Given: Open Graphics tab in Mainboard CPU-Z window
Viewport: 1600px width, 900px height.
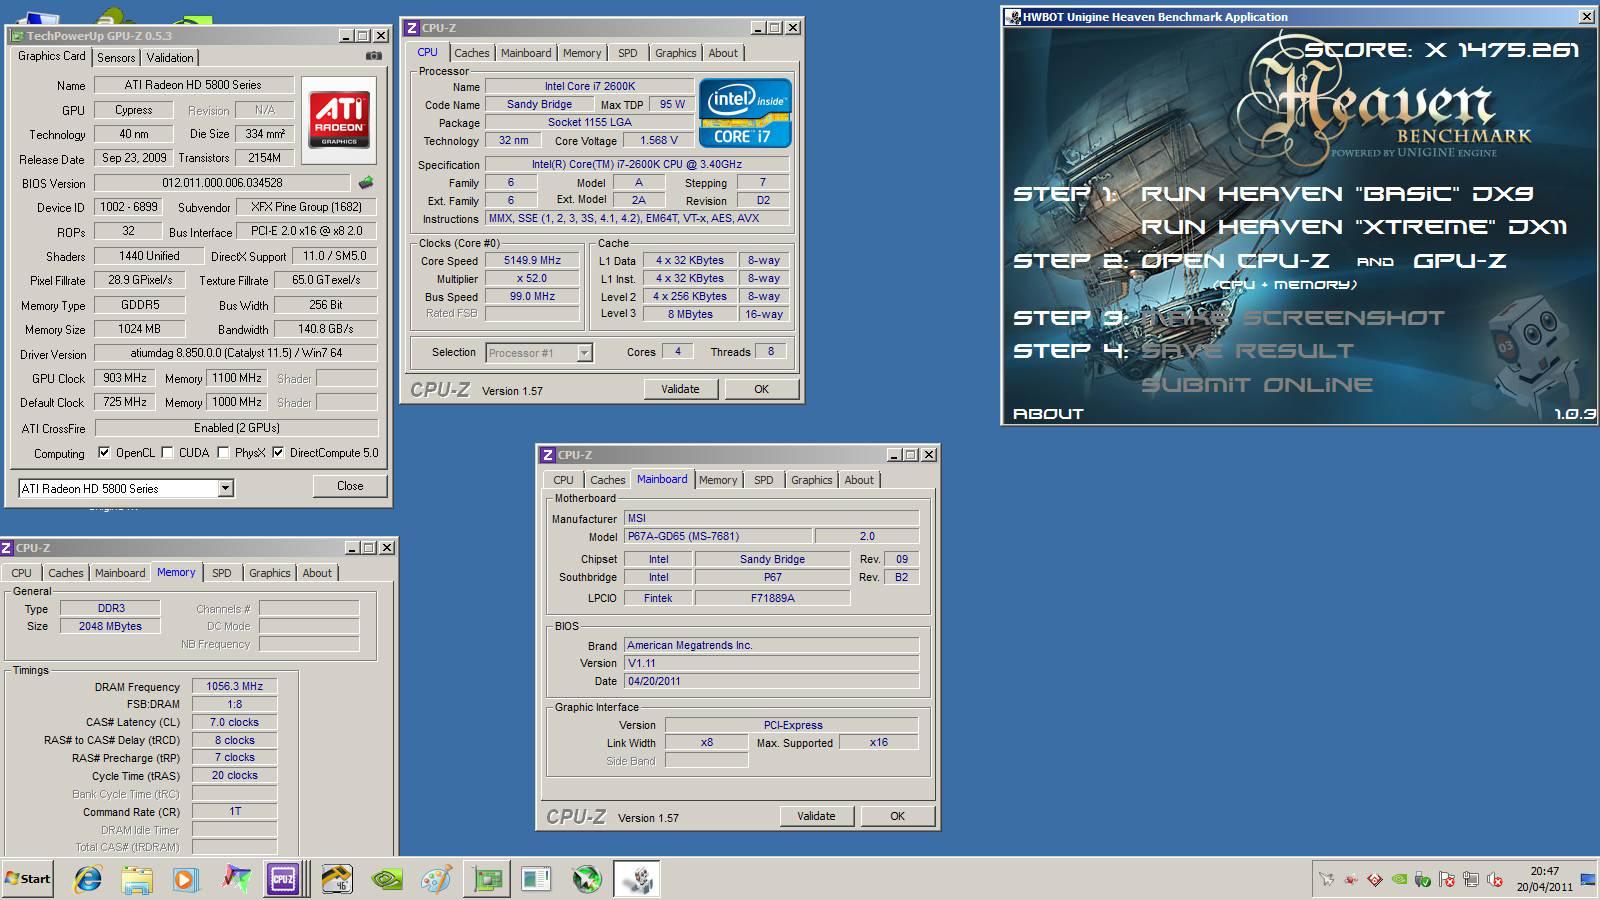Looking at the screenshot, I should click(811, 480).
